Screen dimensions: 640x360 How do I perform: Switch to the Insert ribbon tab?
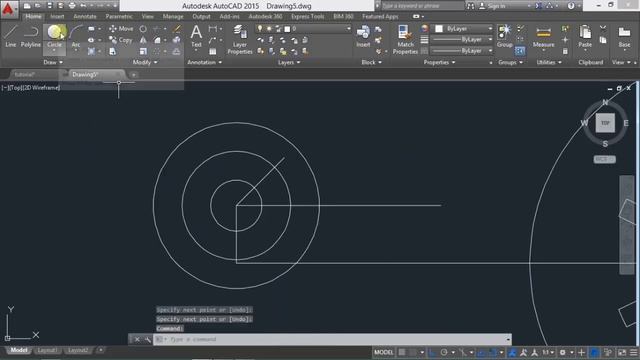tap(57, 16)
